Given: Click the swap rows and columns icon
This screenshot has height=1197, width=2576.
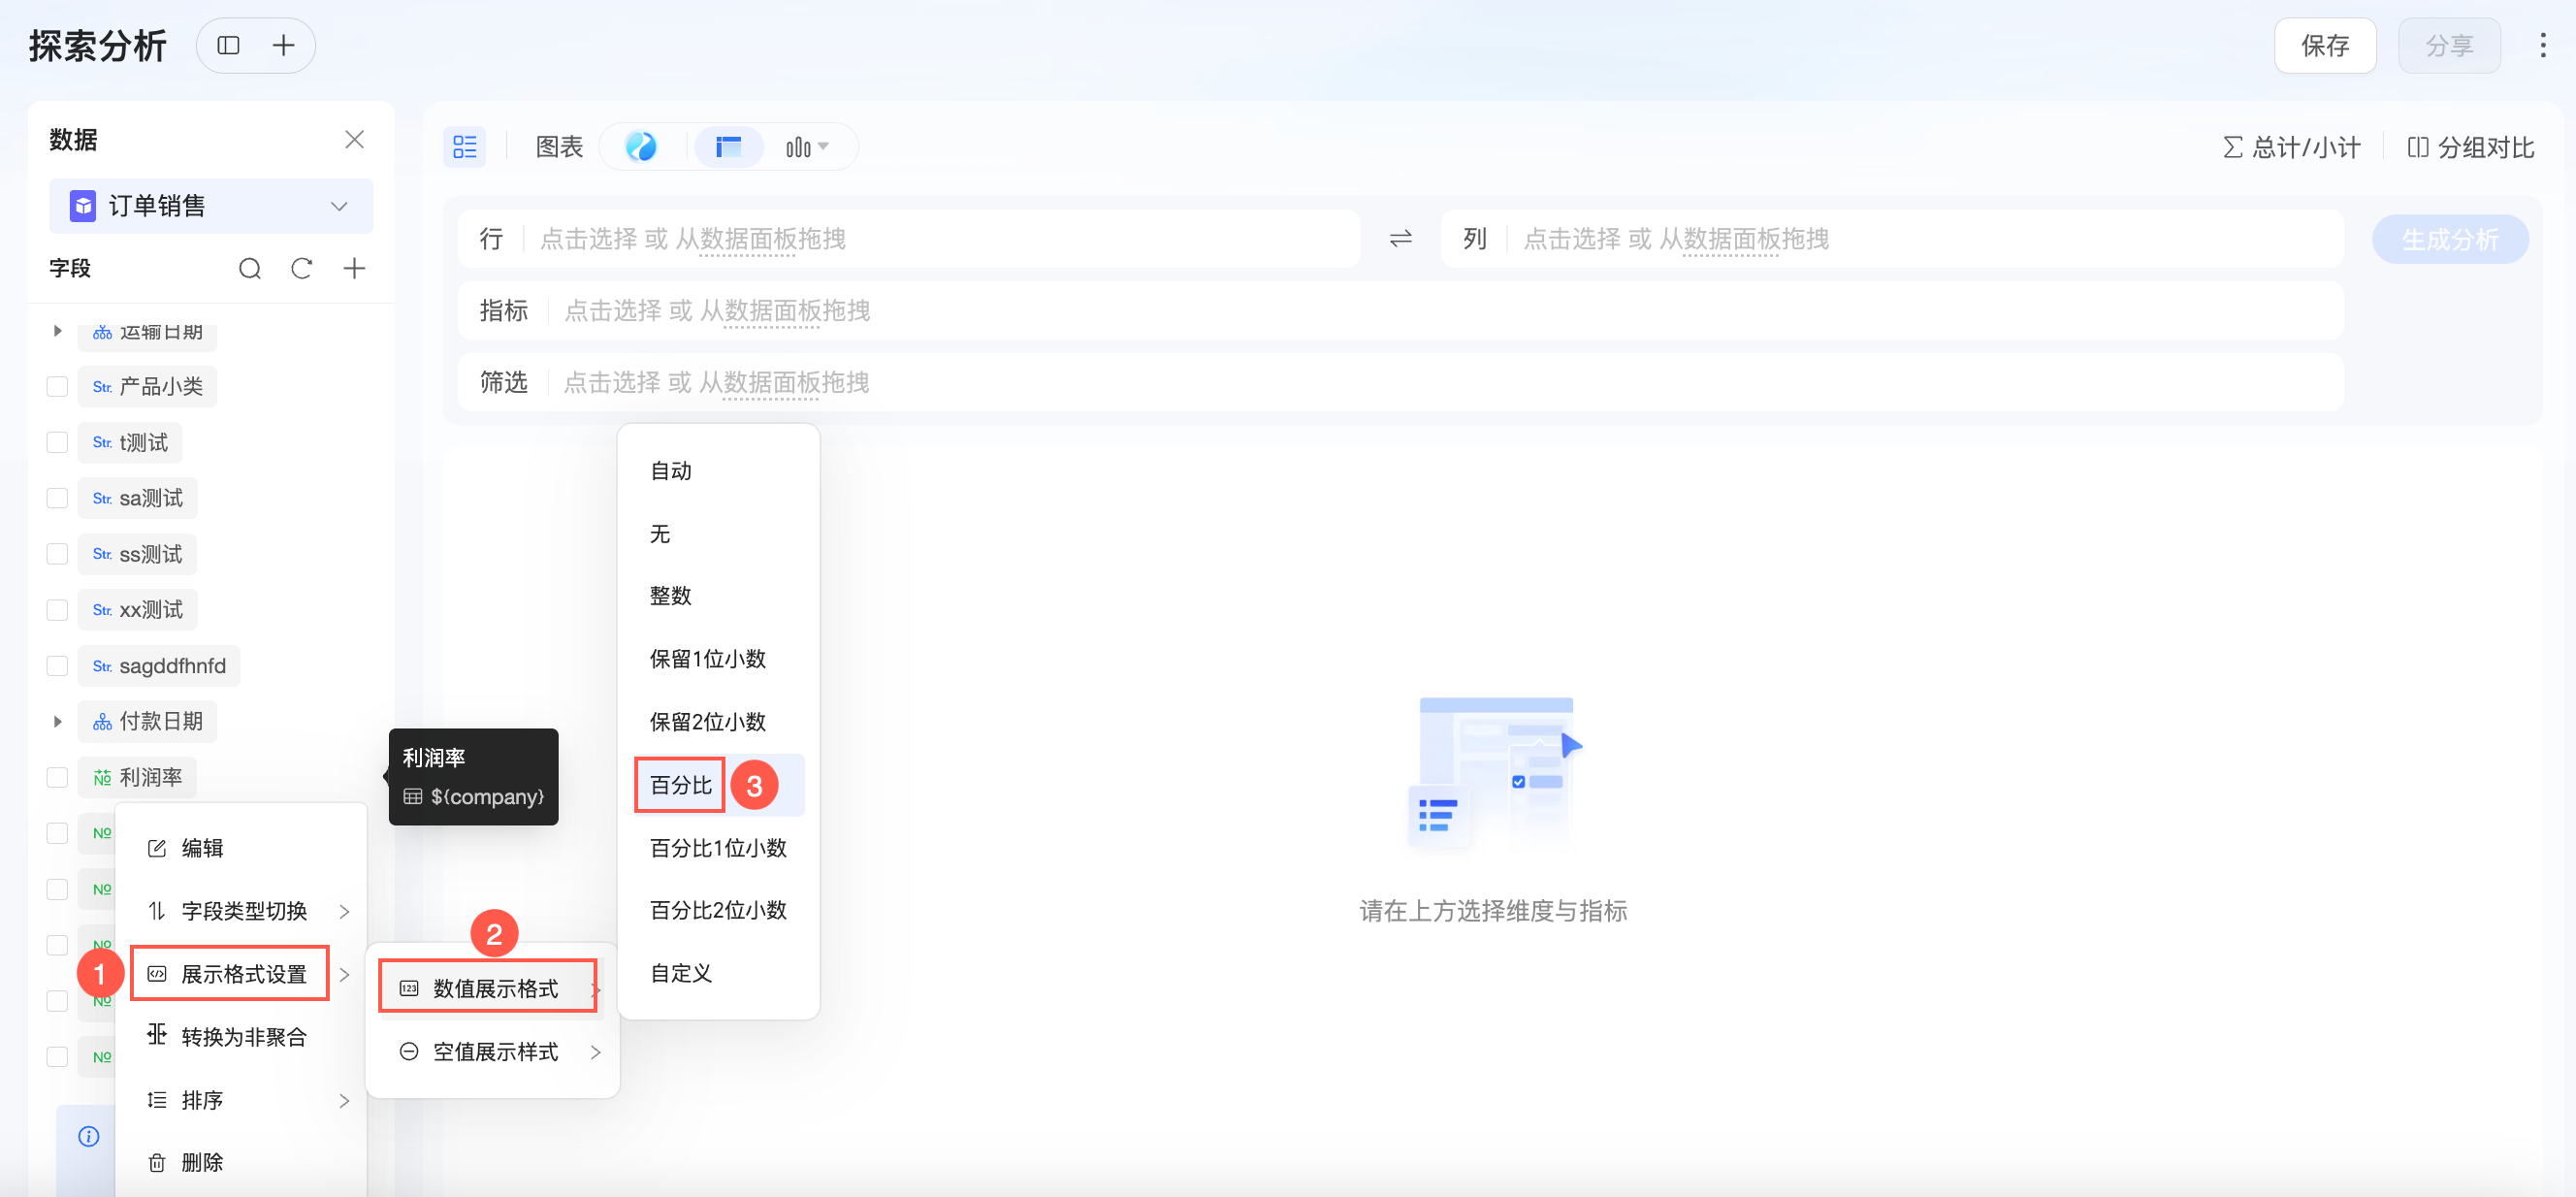Looking at the screenshot, I should (1400, 238).
